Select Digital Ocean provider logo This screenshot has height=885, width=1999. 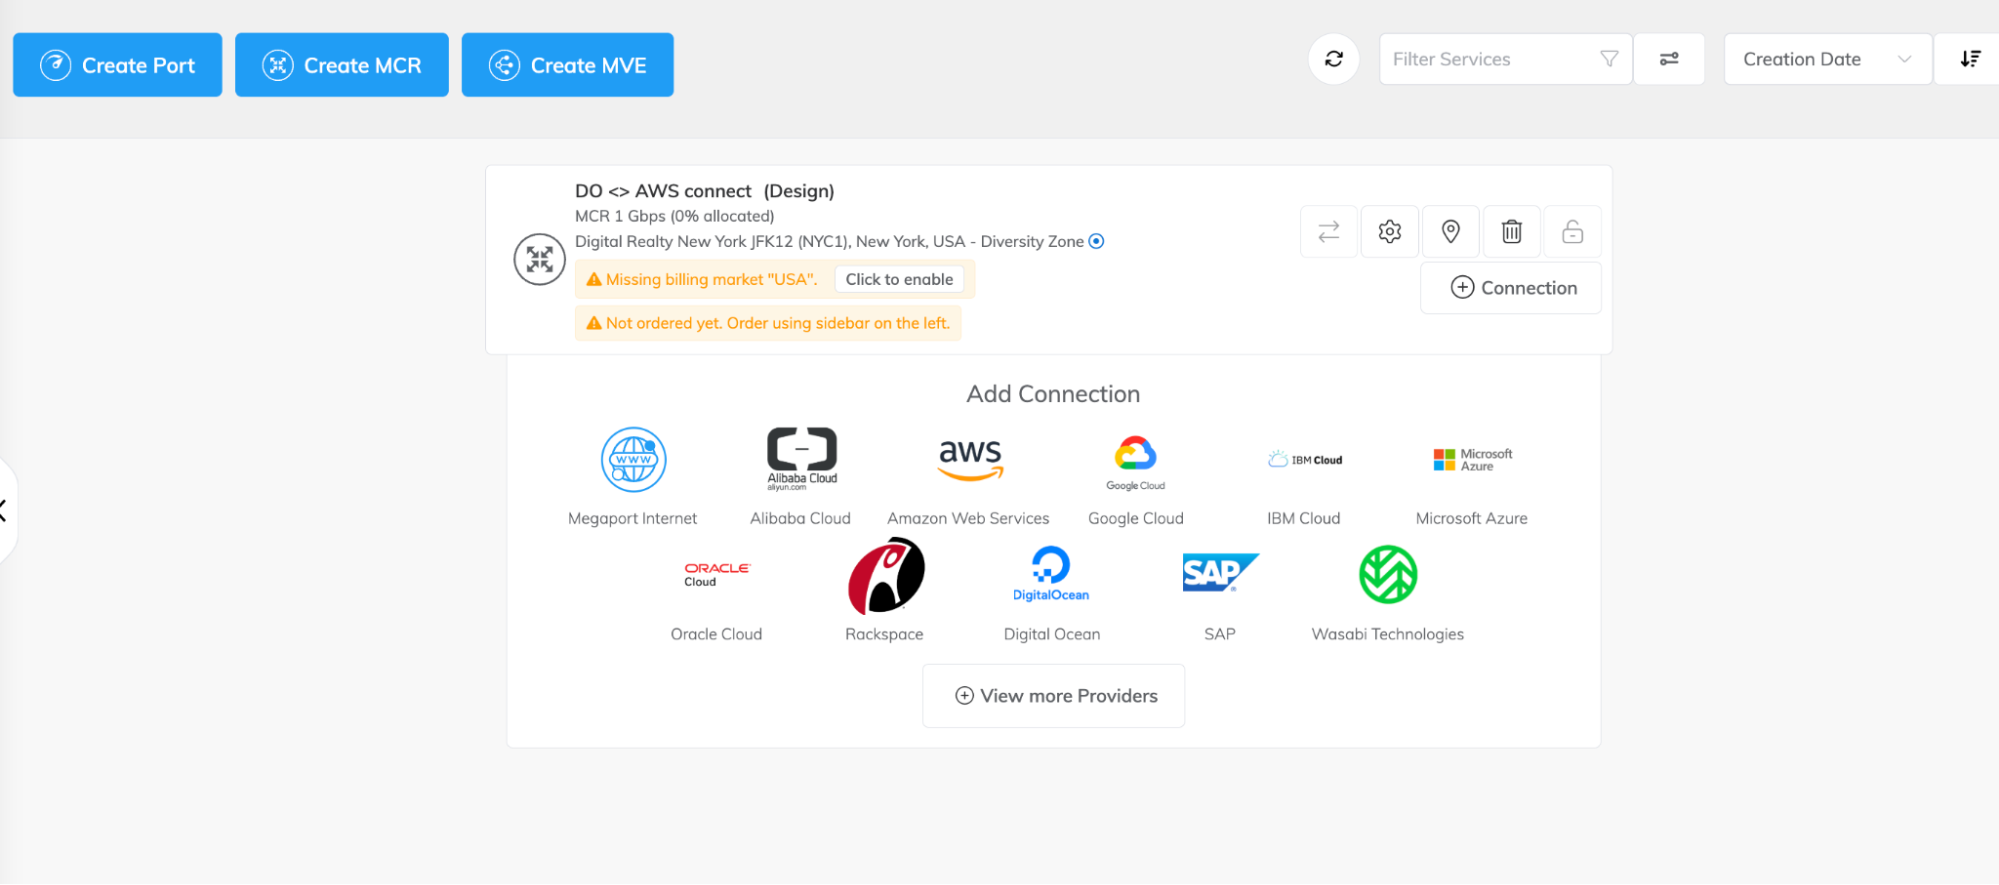click(1051, 575)
